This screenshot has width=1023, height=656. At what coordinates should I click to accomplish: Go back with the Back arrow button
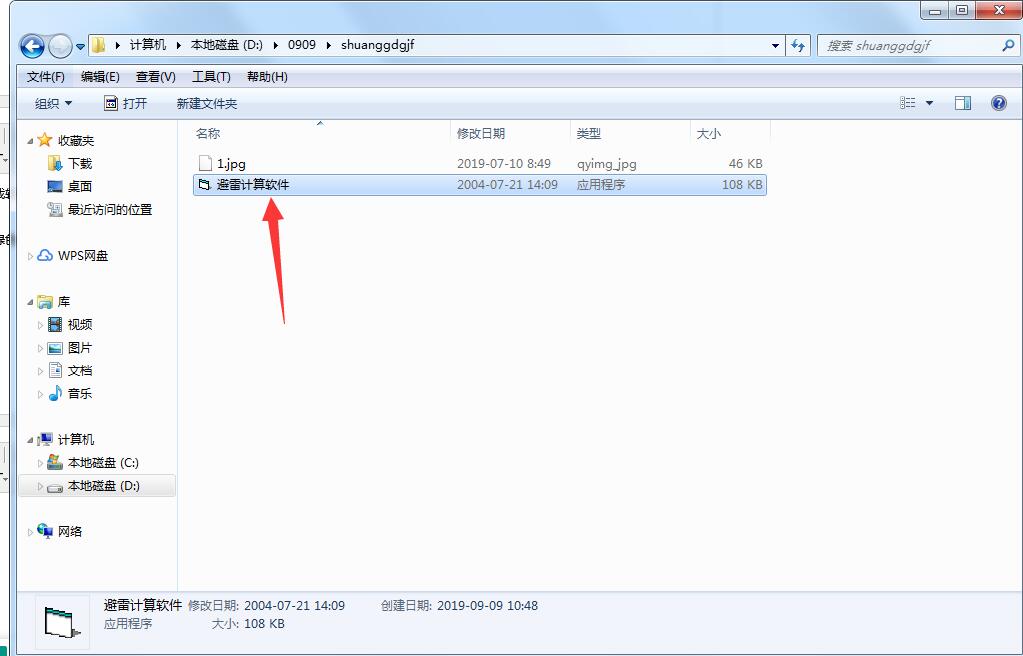pos(32,46)
